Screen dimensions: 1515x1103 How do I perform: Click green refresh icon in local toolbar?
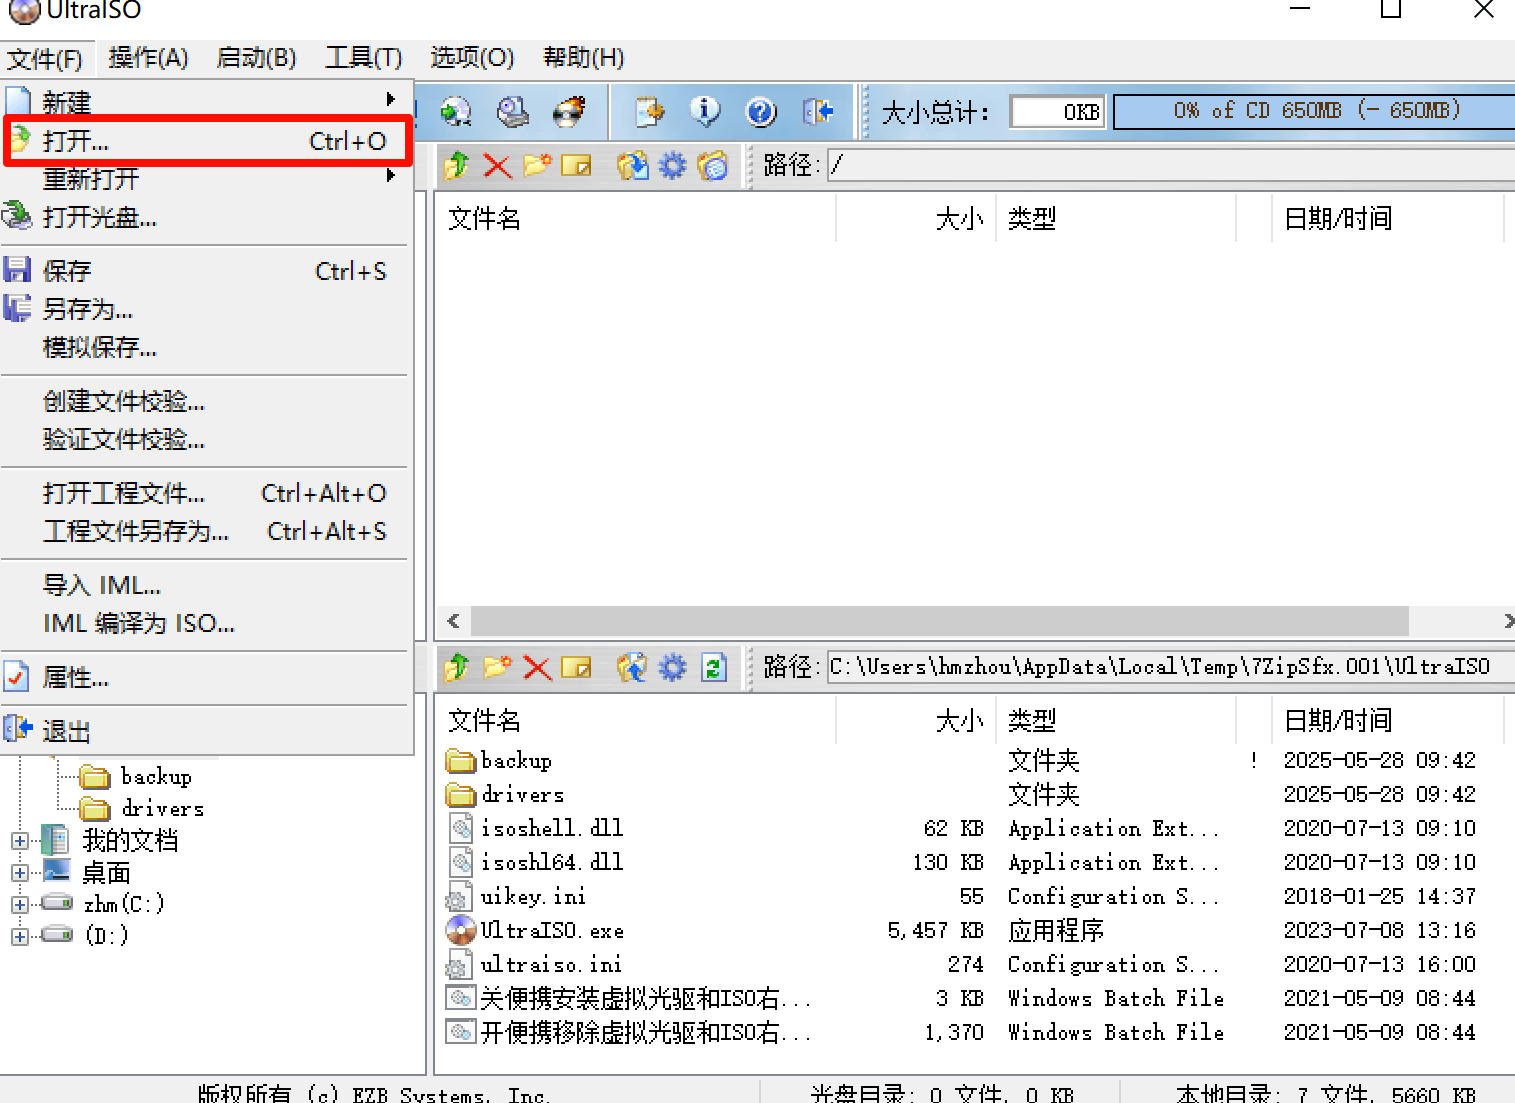pyautogui.click(x=713, y=667)
